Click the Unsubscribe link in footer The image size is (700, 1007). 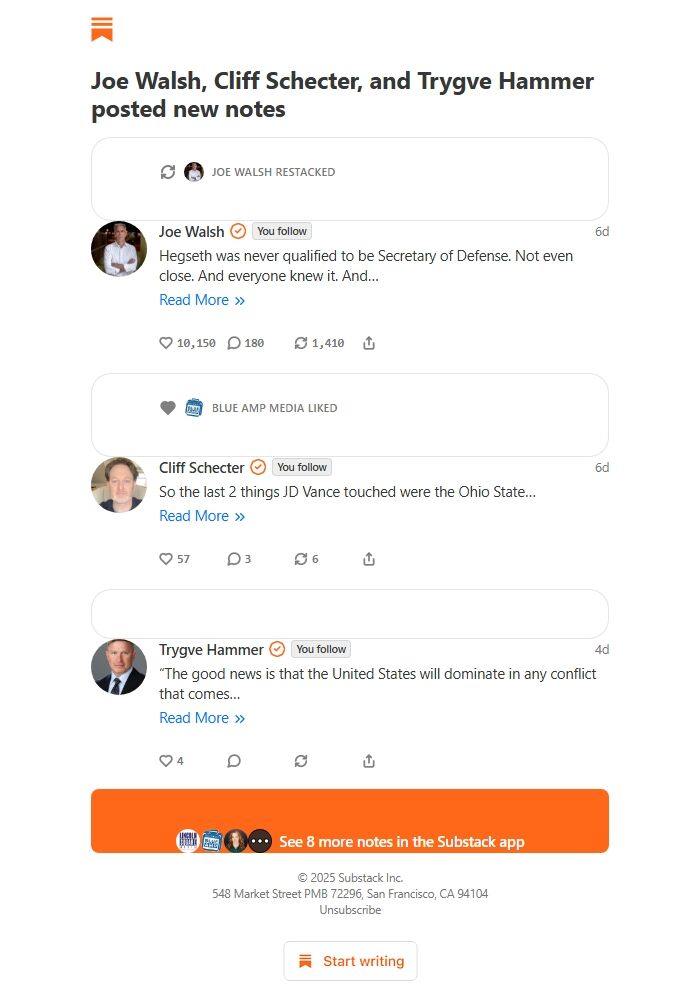point(350,910)
